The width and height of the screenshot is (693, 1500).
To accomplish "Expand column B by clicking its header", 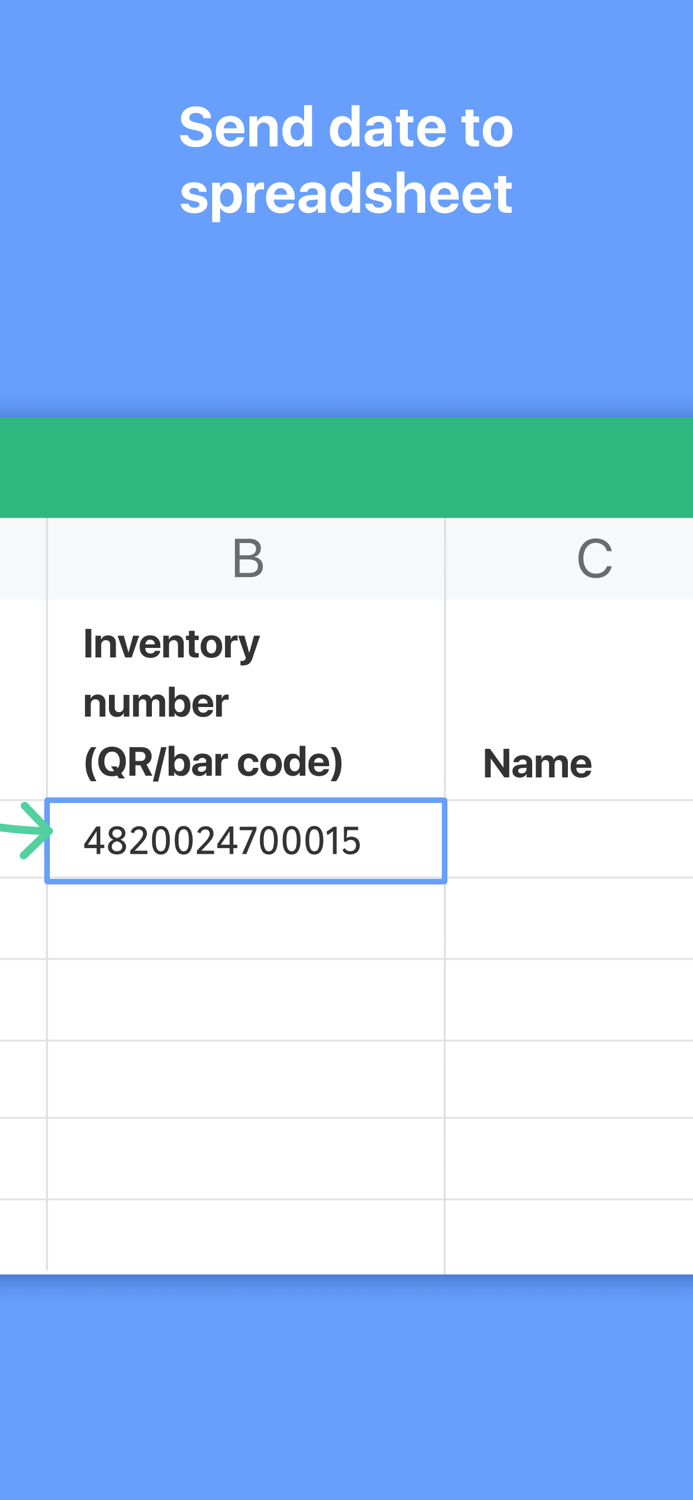I will (x=246, y=557).
